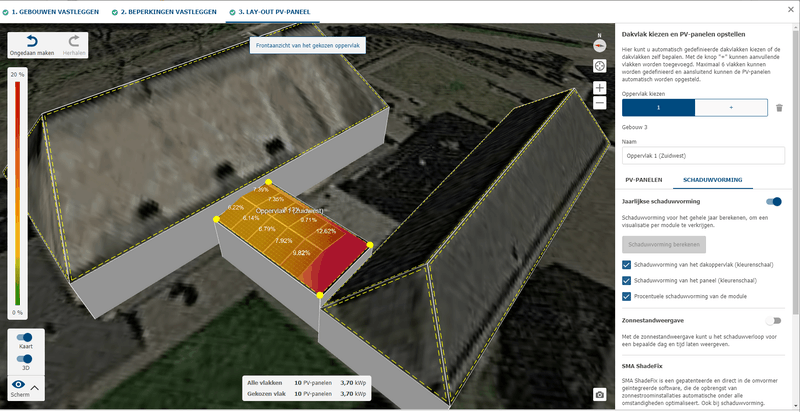
Task: Switch to the Schaduwvorming tab
Action: [x=712, y=180]
